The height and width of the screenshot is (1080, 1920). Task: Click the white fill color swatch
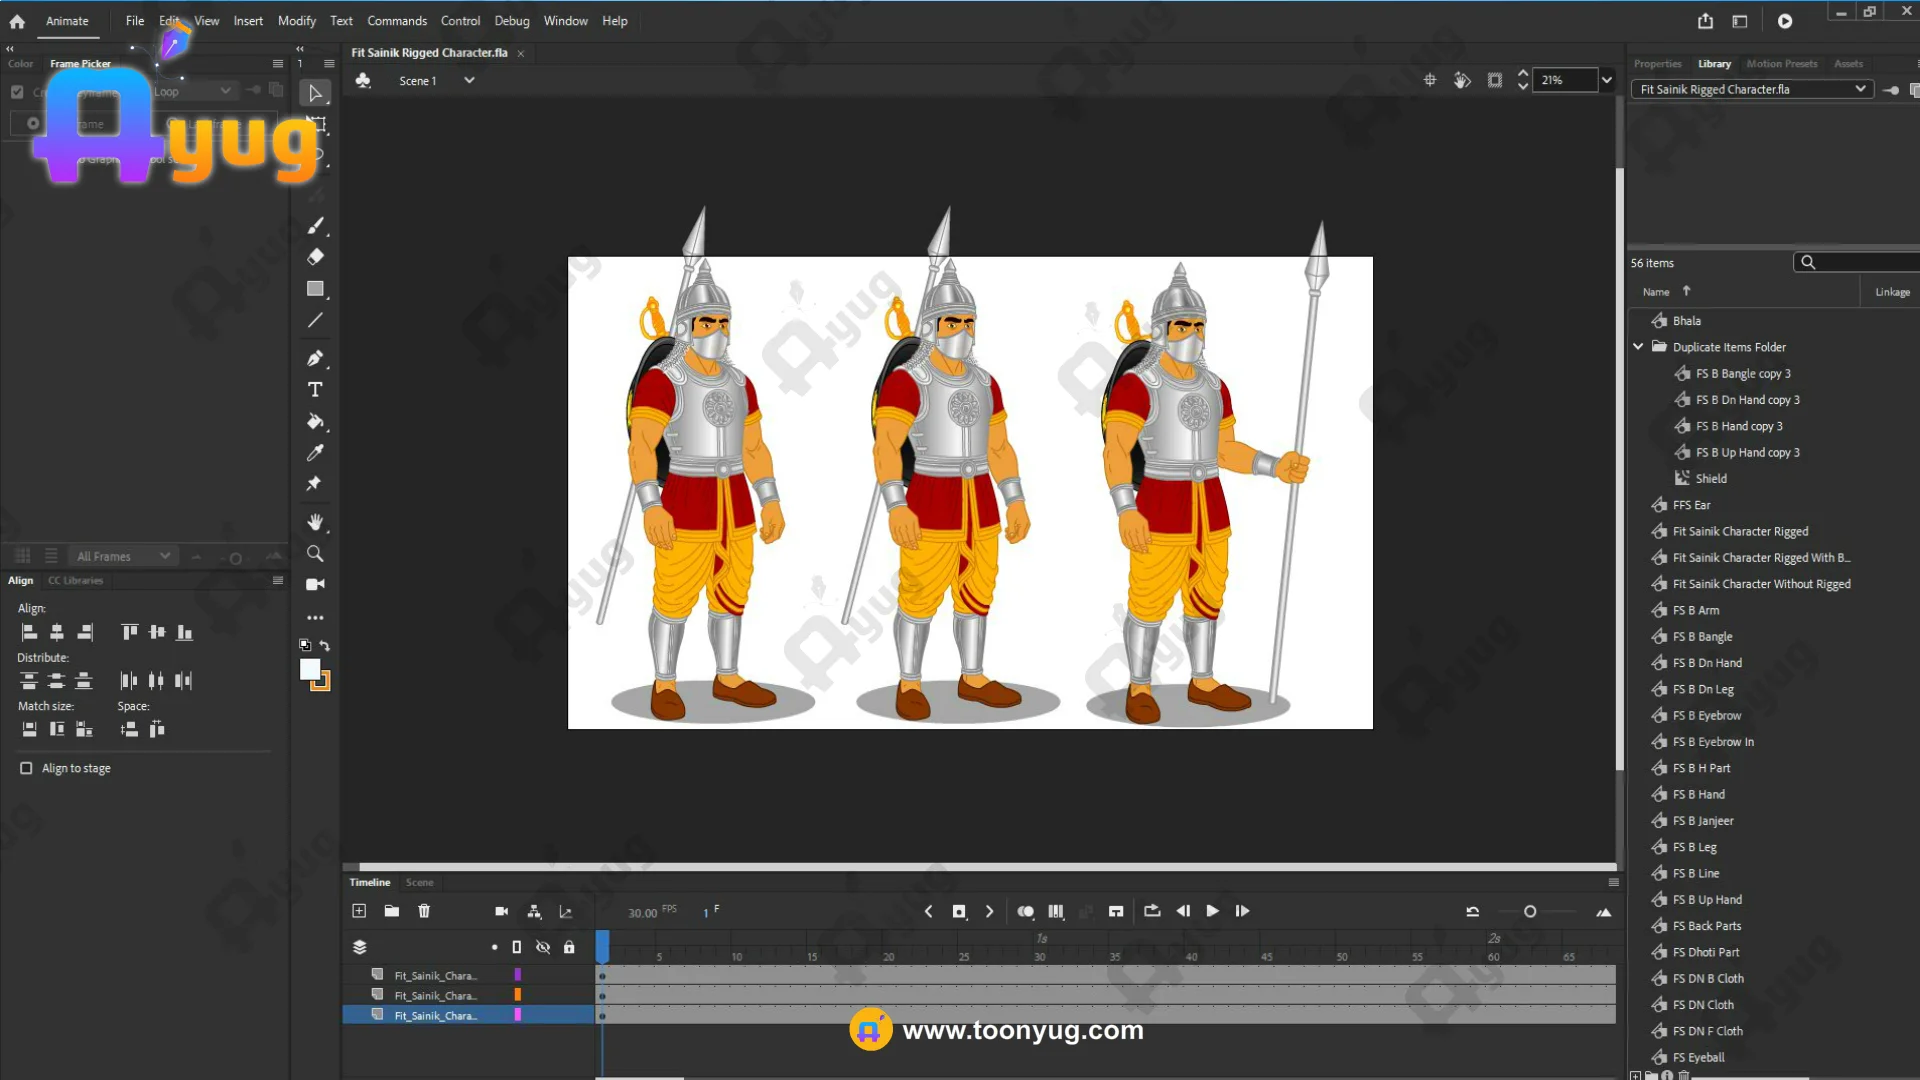tap(310, 670)
